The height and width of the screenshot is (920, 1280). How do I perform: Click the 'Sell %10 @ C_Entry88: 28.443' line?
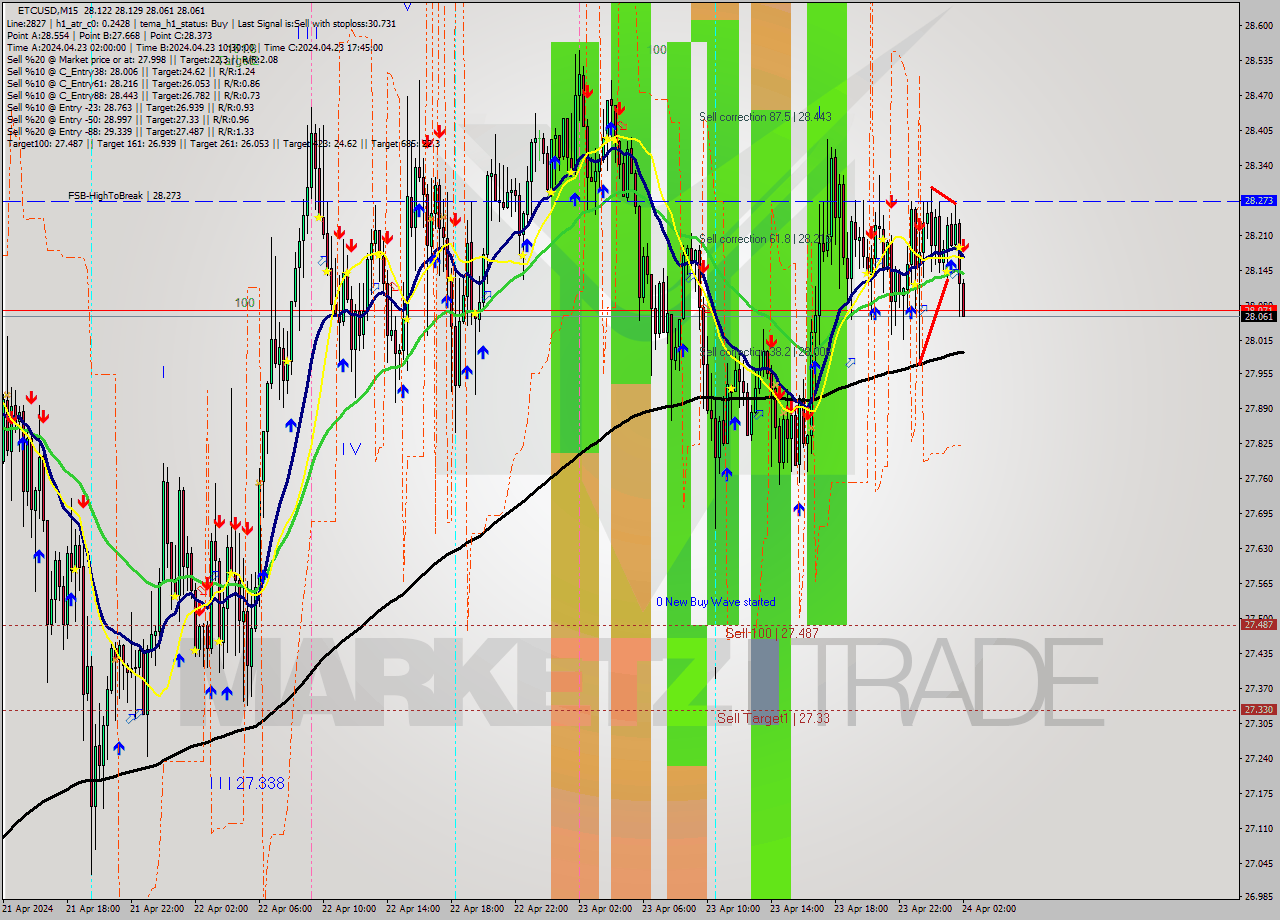135,95
